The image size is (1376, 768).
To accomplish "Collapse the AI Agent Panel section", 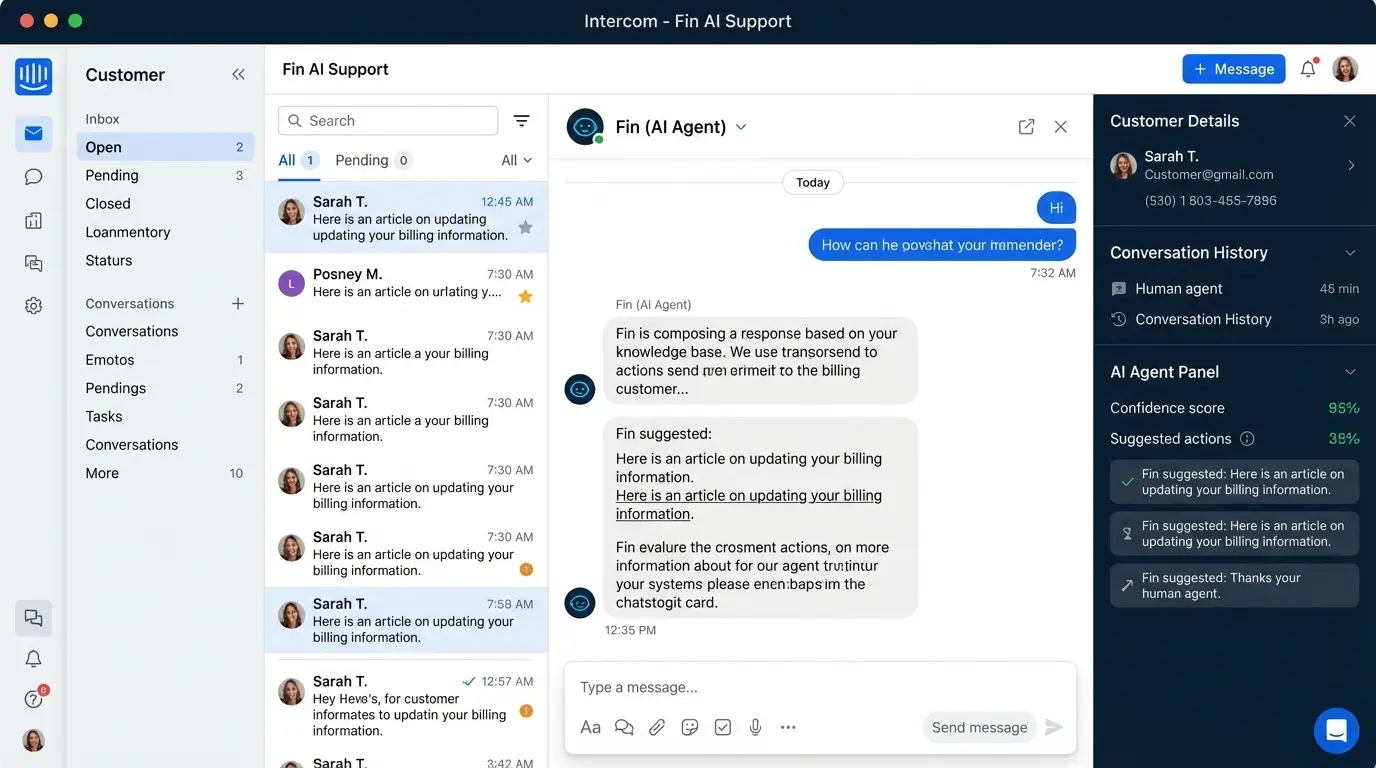I will pos(1350,371).
